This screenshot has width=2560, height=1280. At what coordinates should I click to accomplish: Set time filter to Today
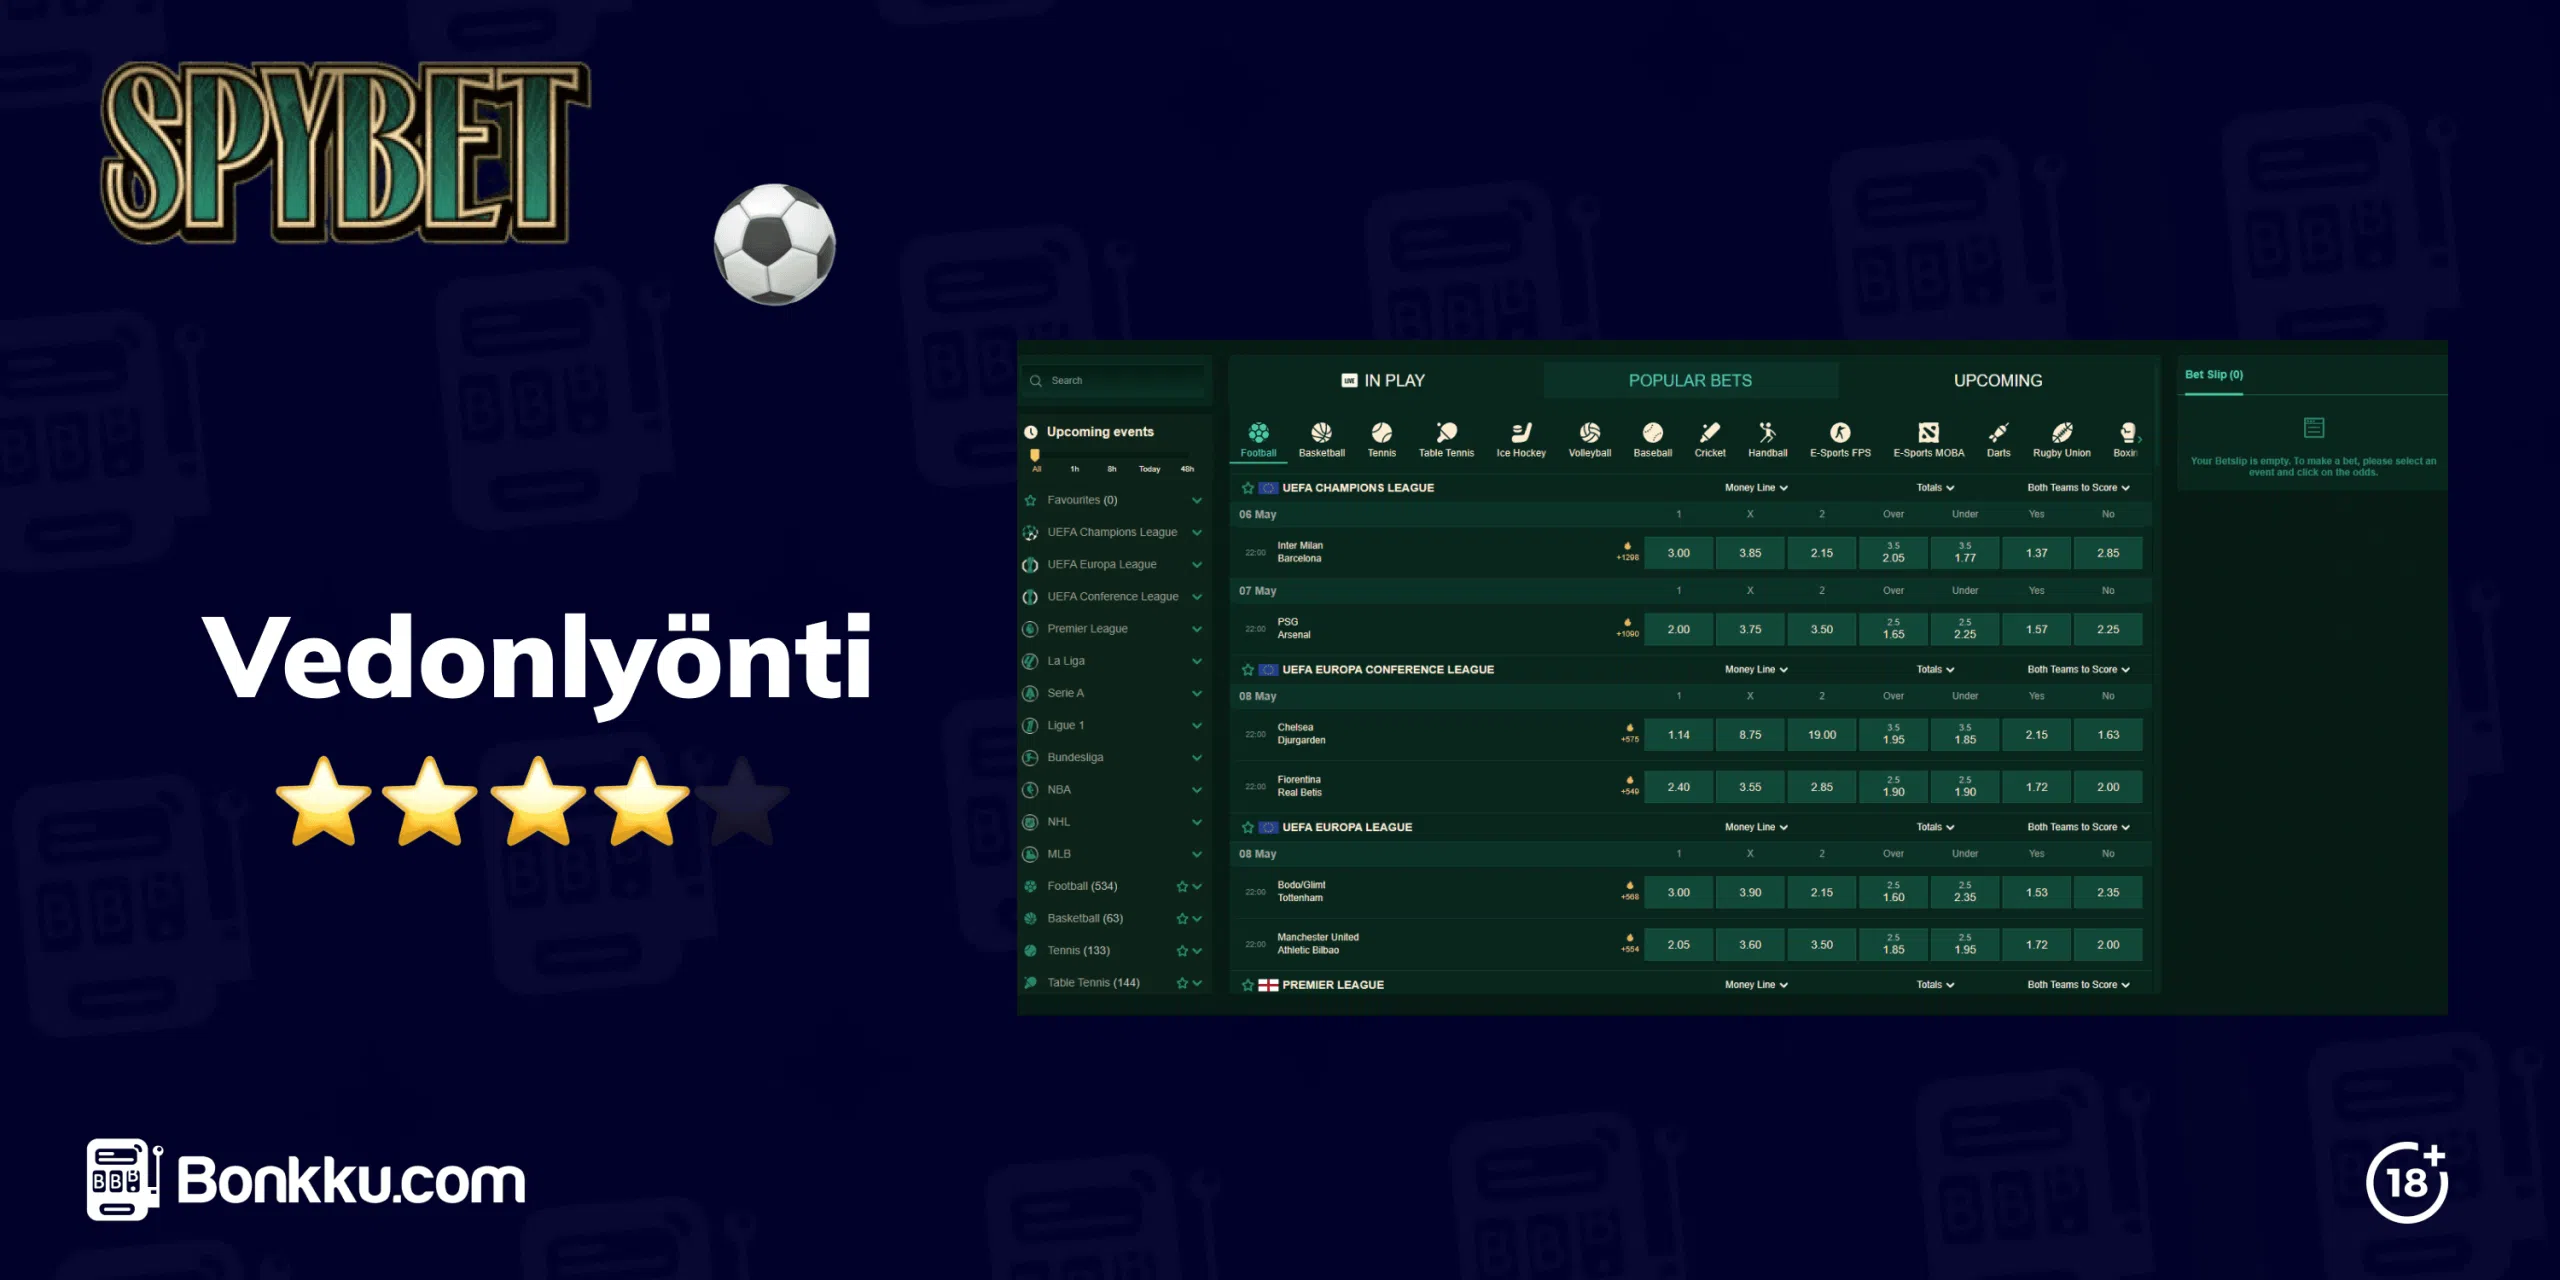[x=1149, y=469]
